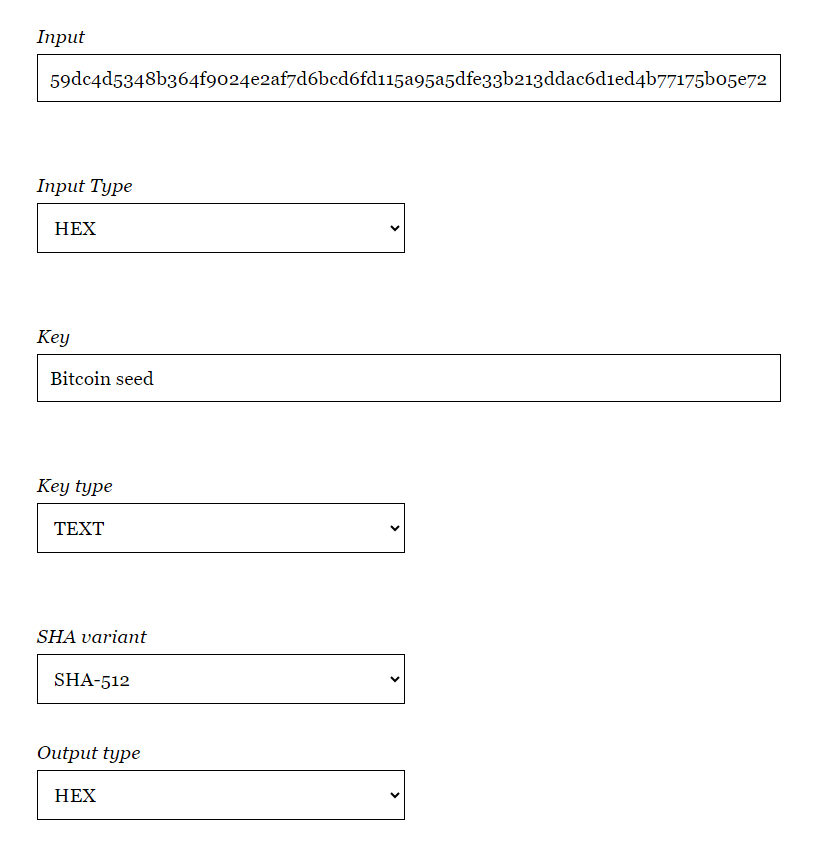Viewport: 829px width, 854px height.
Task: Click the arrow on Input Type dropdown
Action: tap(395, 228)
